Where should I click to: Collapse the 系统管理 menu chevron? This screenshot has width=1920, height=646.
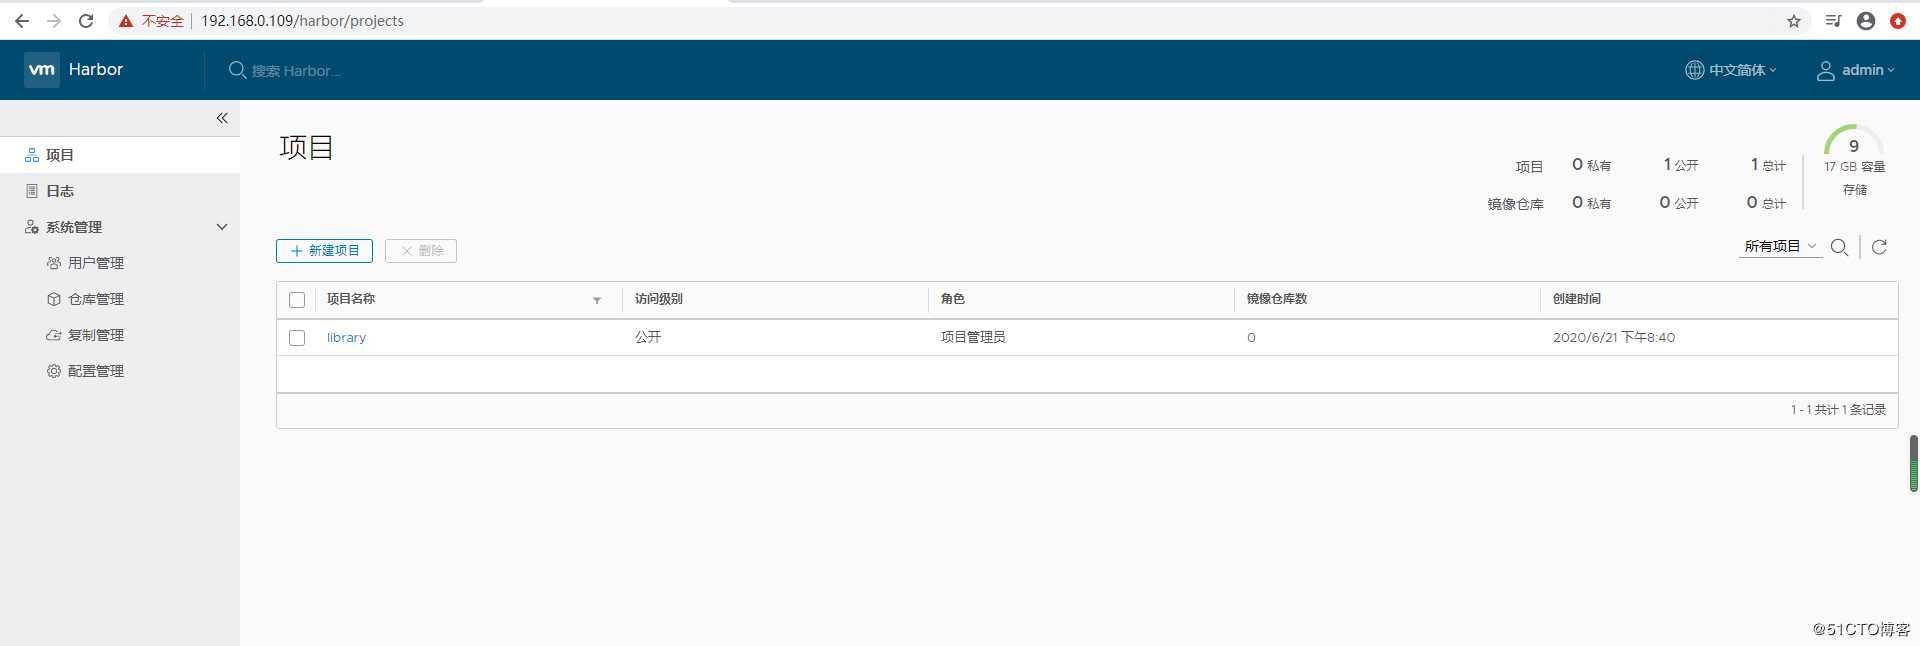tap(222, 227)
